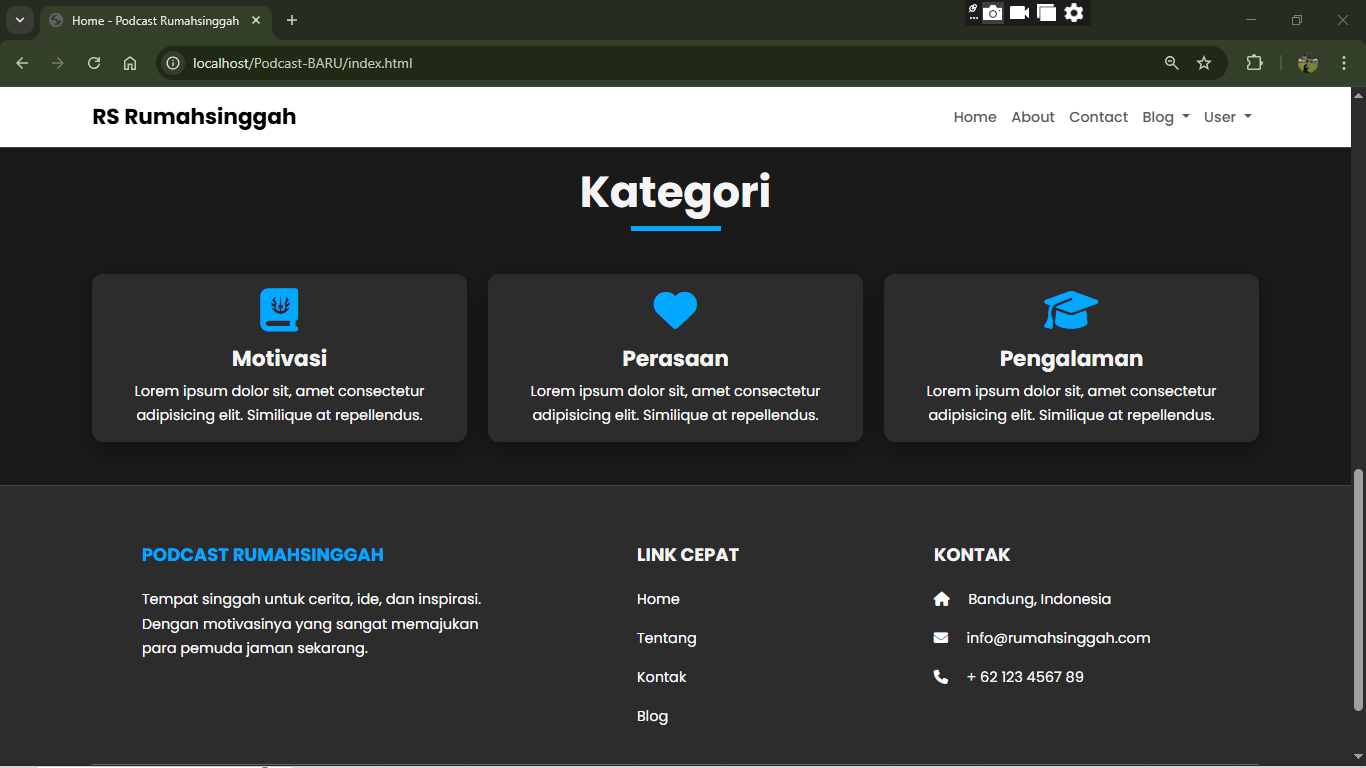Reload the page using the refresh button
The width and height of the screenshot is (1366, 768).
pyautogui.click(x=94, y=63)
